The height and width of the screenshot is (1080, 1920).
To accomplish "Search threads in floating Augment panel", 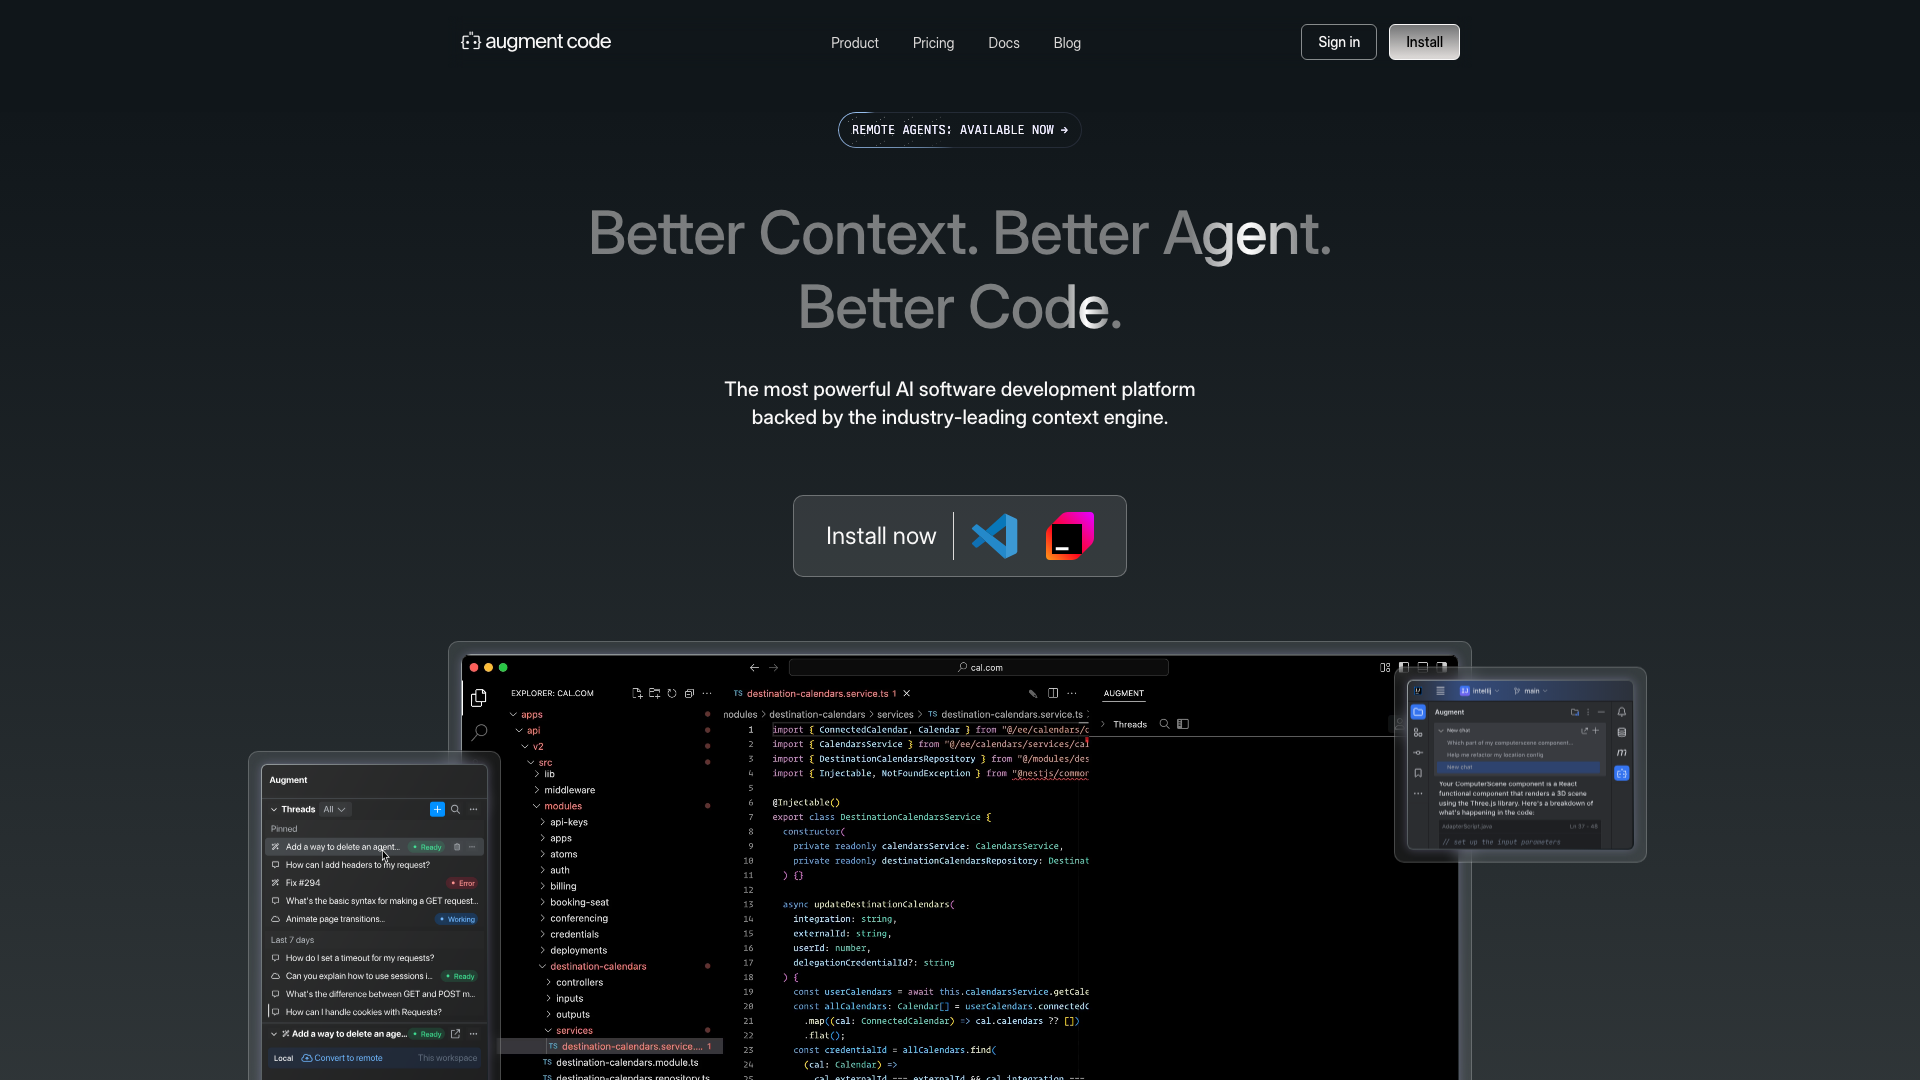I will [455, 809].
